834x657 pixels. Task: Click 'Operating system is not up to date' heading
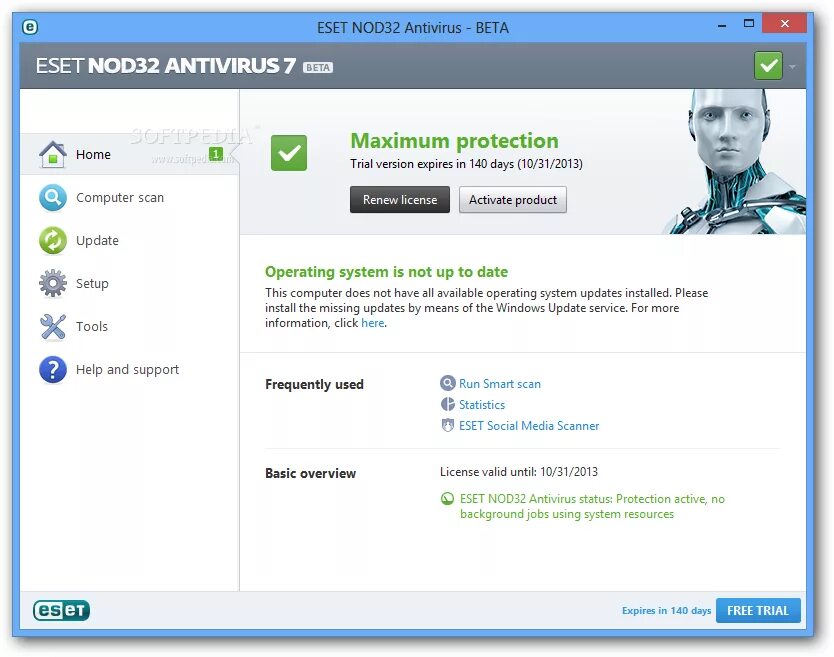[x=386, y=272]
